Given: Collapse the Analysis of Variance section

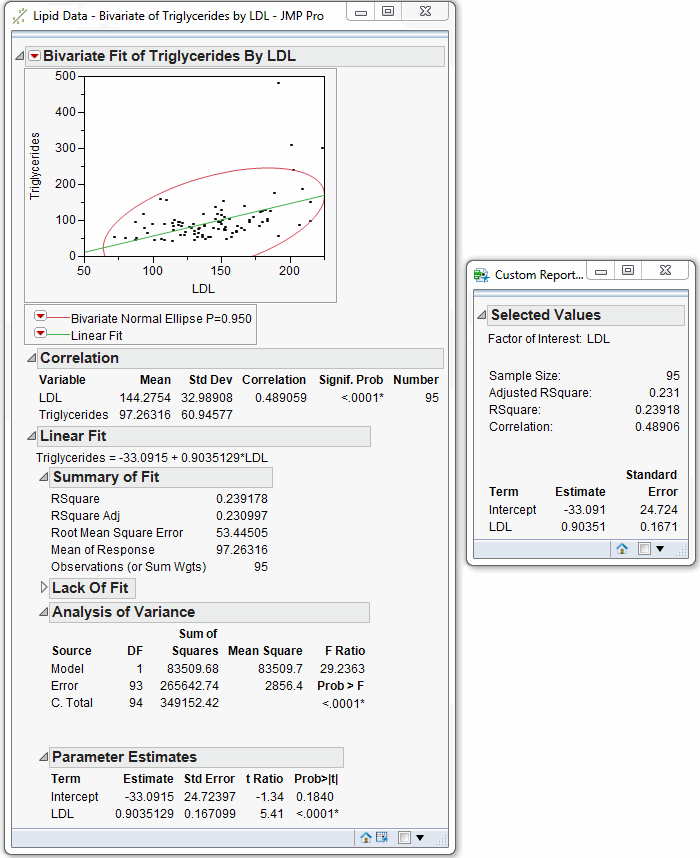Looking at the screenshot, I should point(43,612).
